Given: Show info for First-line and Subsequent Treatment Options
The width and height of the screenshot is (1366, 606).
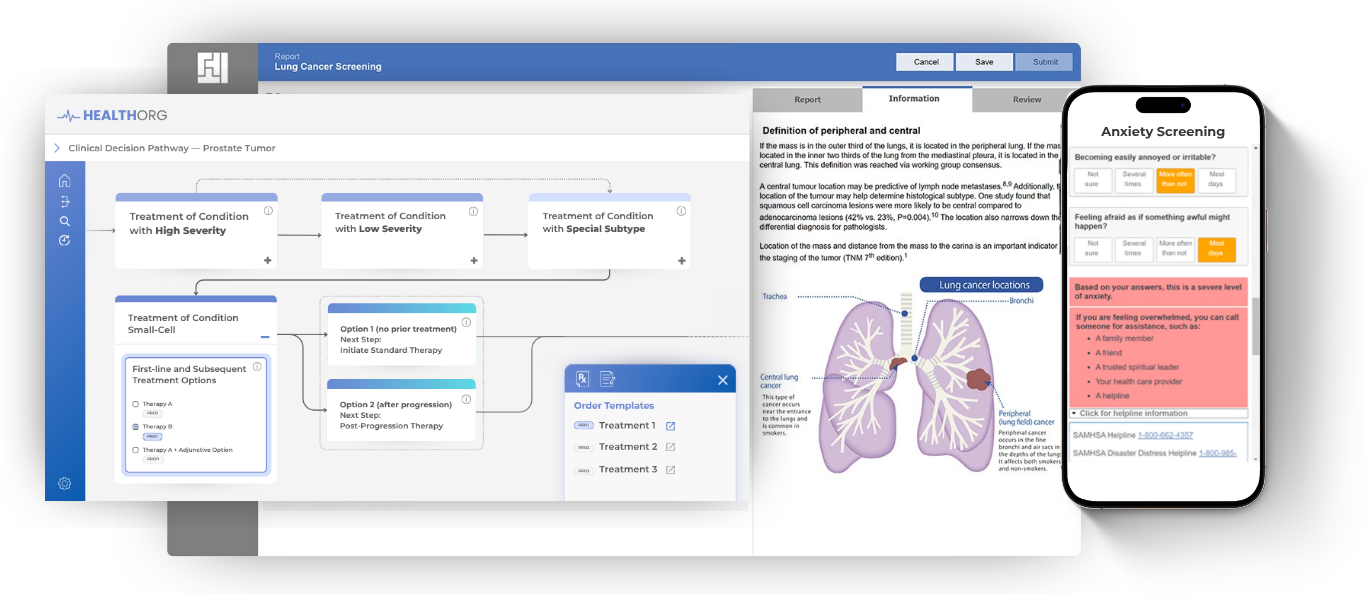Looking at the screenshot, I should click(257, 367).
